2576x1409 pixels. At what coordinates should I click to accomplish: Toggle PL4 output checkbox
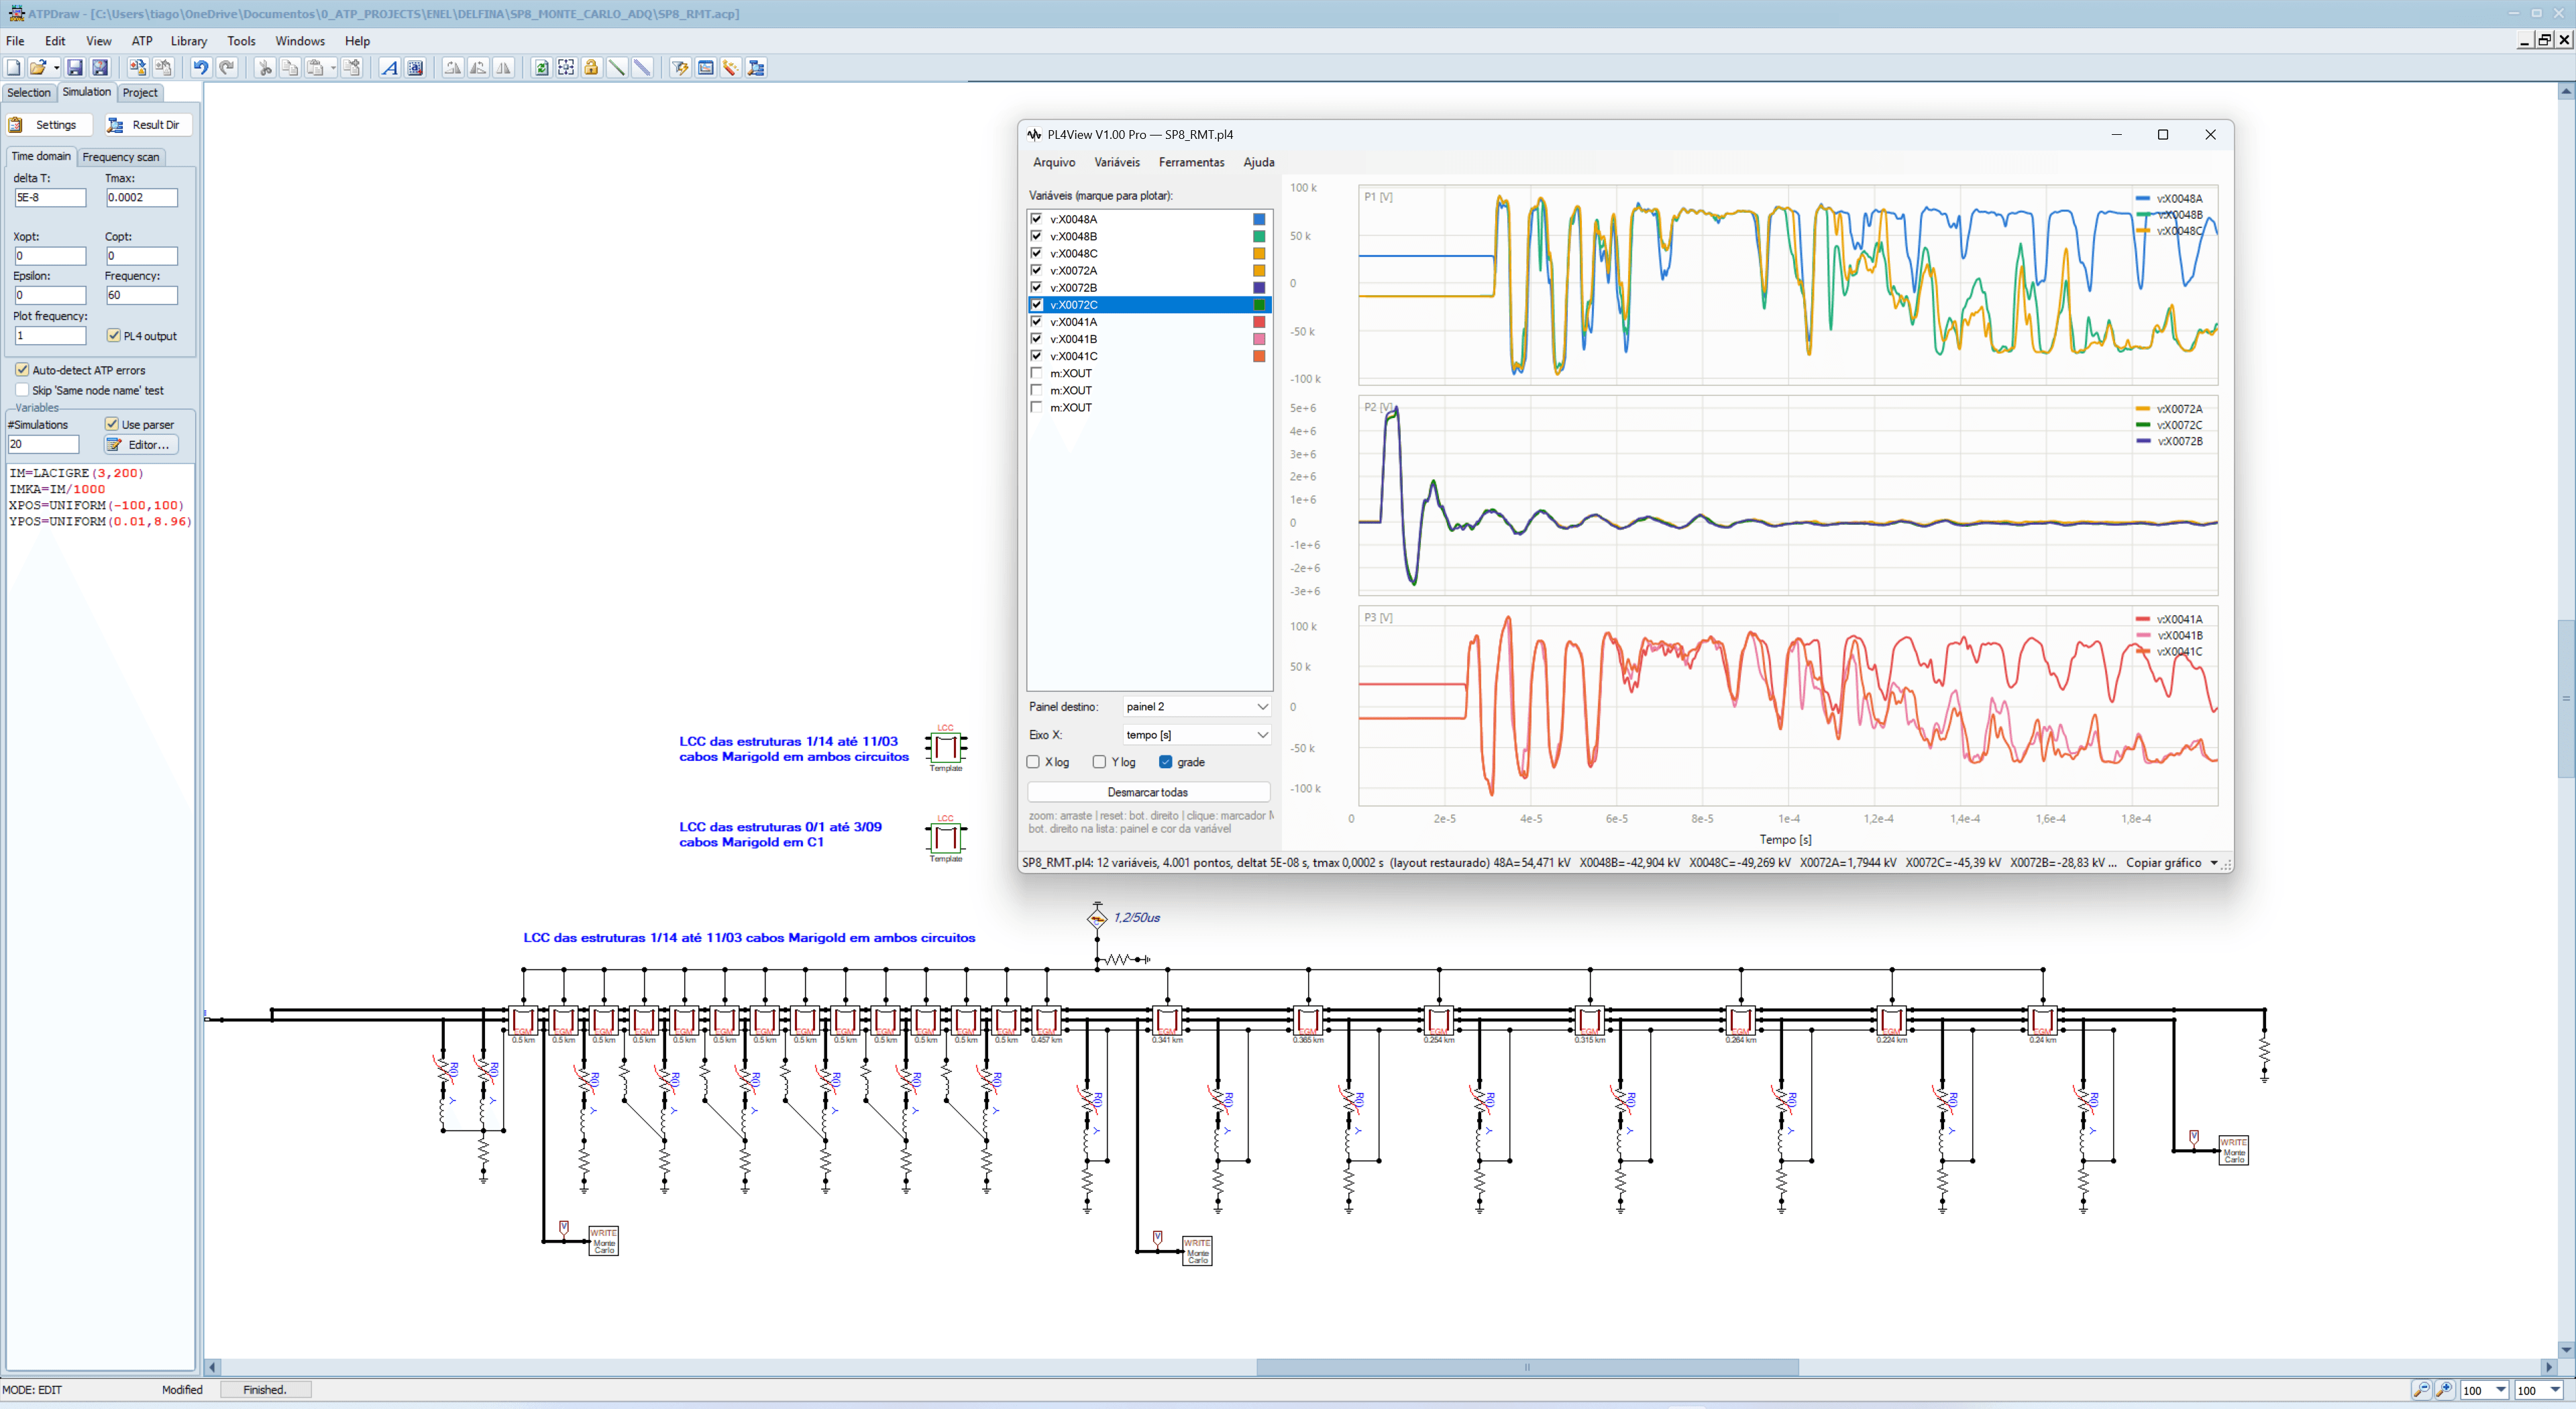coord(114,336)
